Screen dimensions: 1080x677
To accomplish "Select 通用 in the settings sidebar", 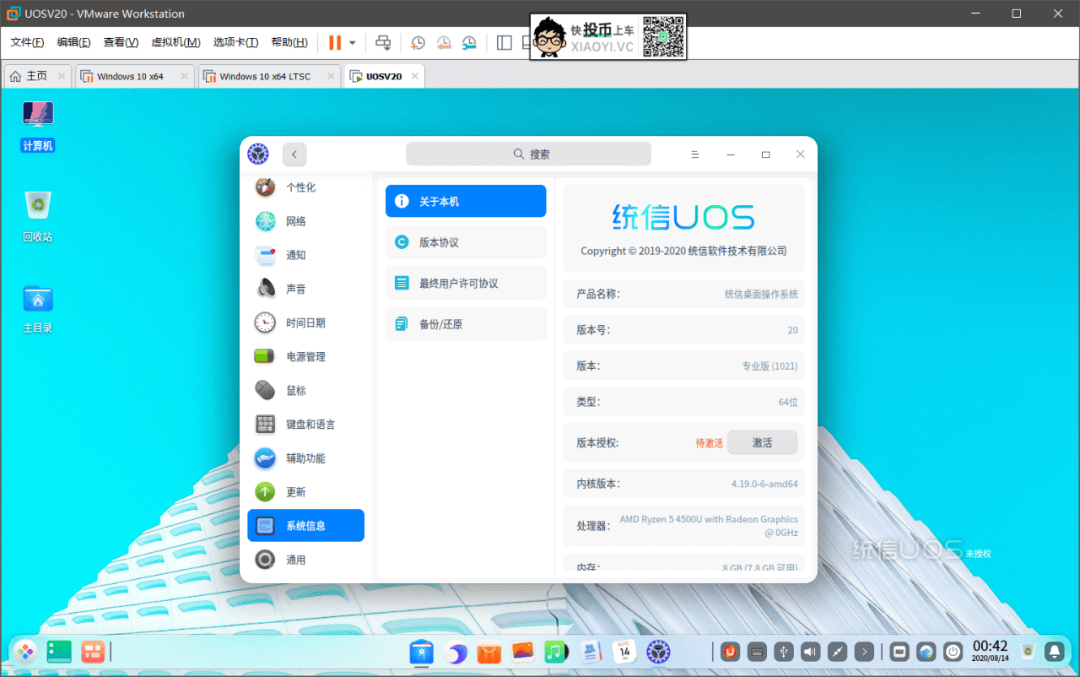I will tap(306, 559).
